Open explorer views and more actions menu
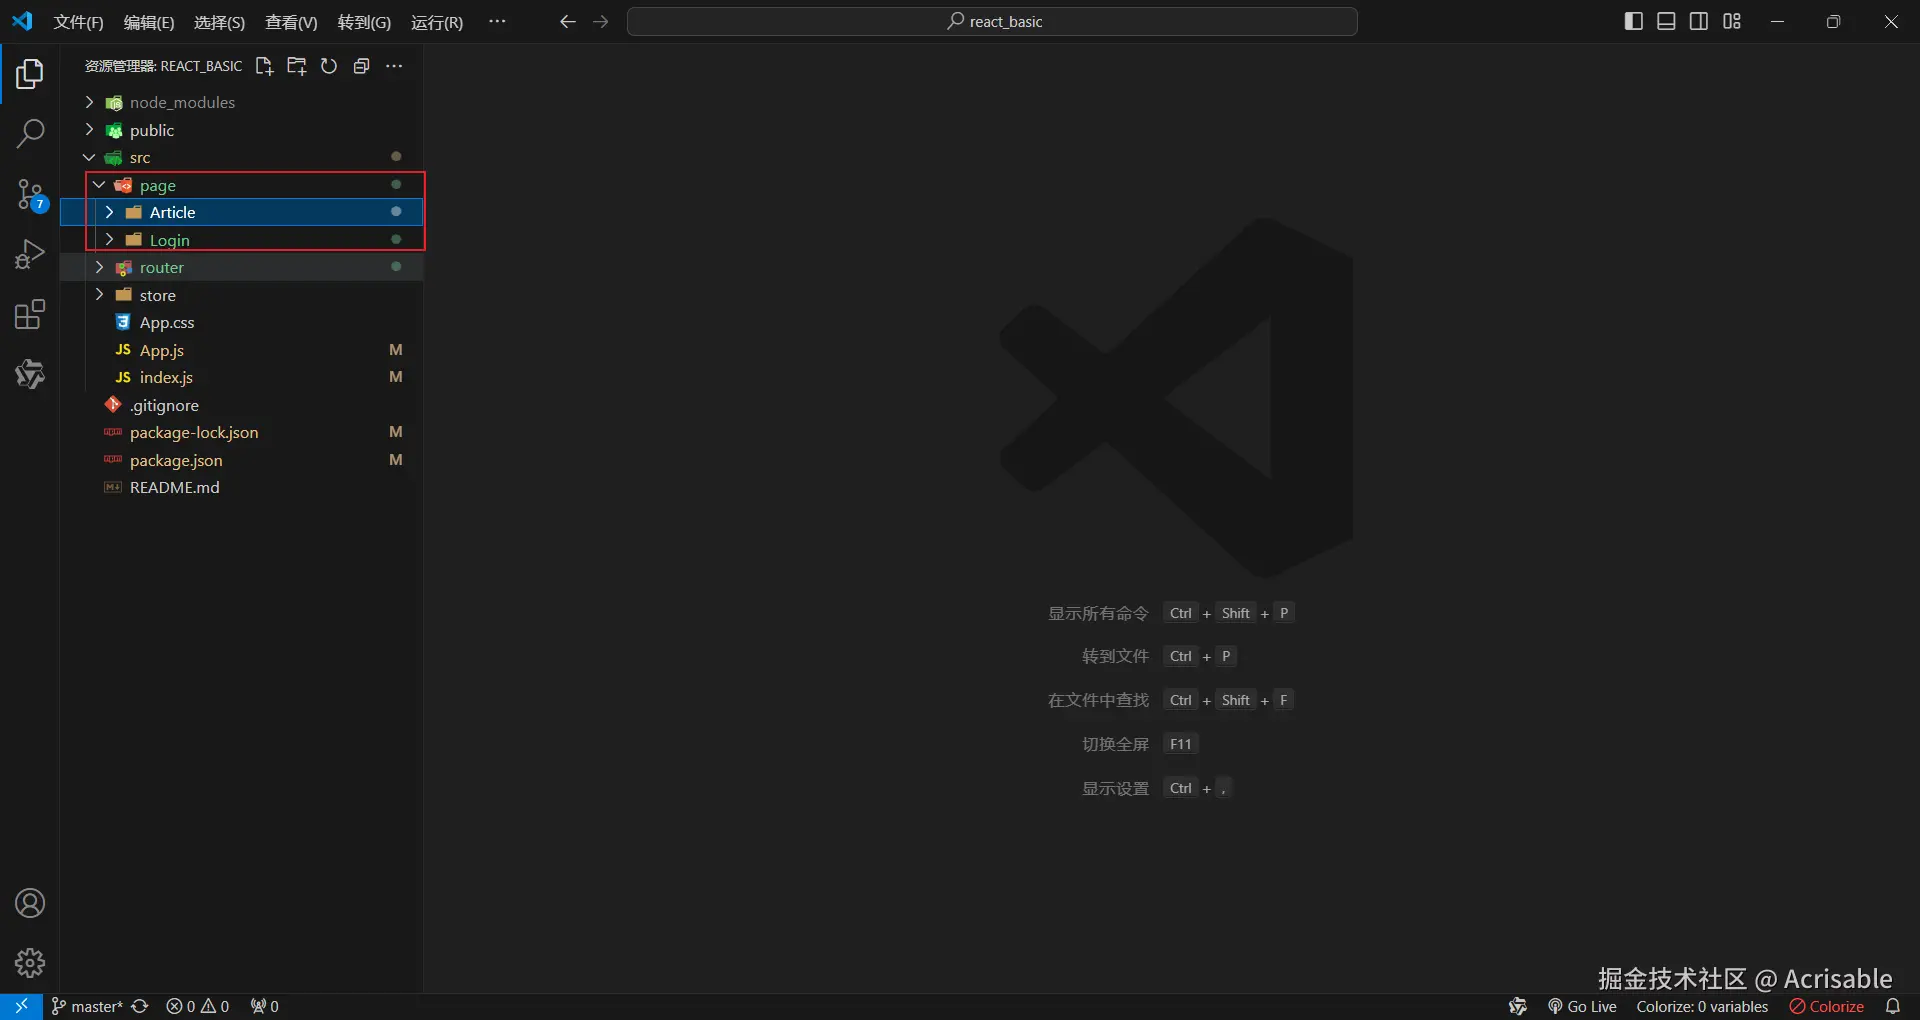Viewport: 1920px width, 1020px height. (x=394, y=66)
